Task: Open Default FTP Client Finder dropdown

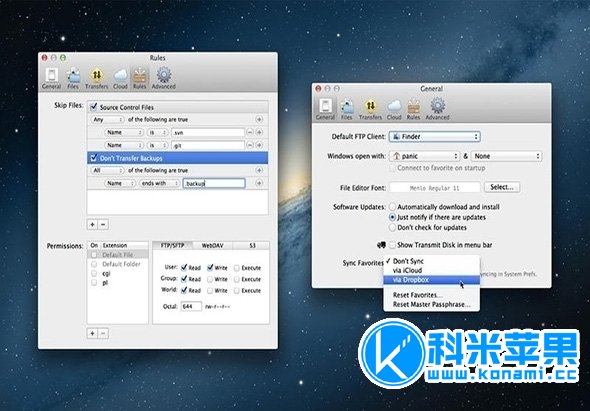Action: click(435, 137)
